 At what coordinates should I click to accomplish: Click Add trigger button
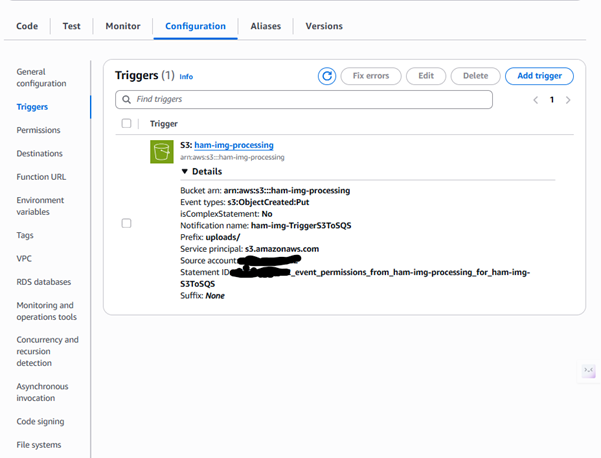click(539, 76)
